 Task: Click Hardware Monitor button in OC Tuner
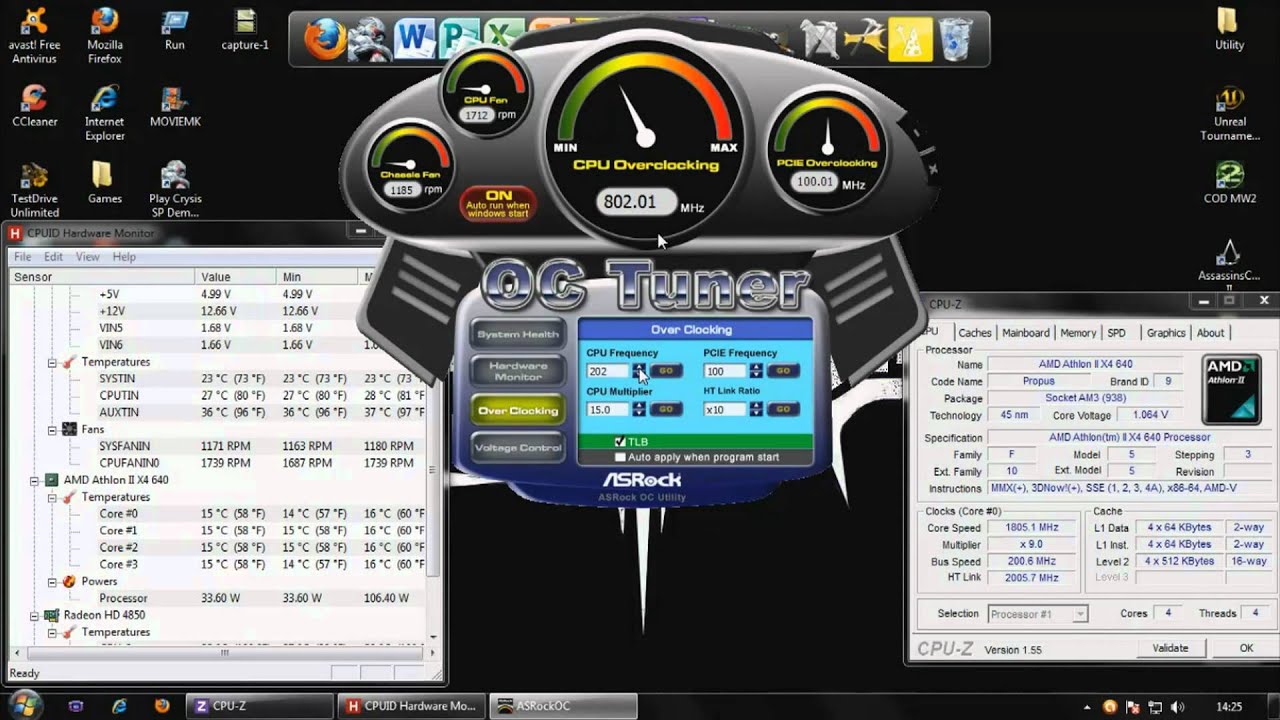coord(518,371)
